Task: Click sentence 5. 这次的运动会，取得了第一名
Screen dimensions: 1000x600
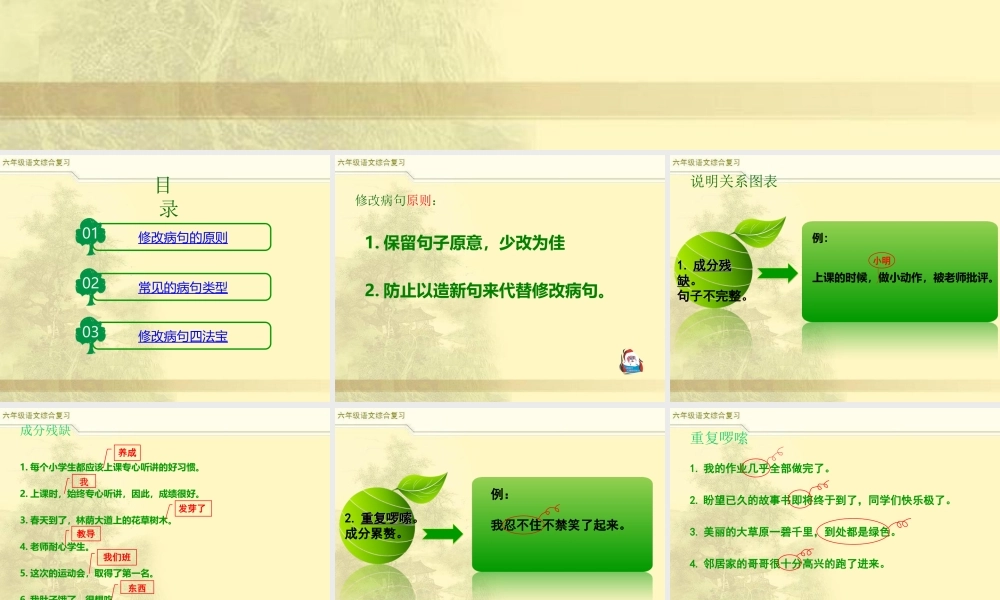Action: (x=87, y=573)
